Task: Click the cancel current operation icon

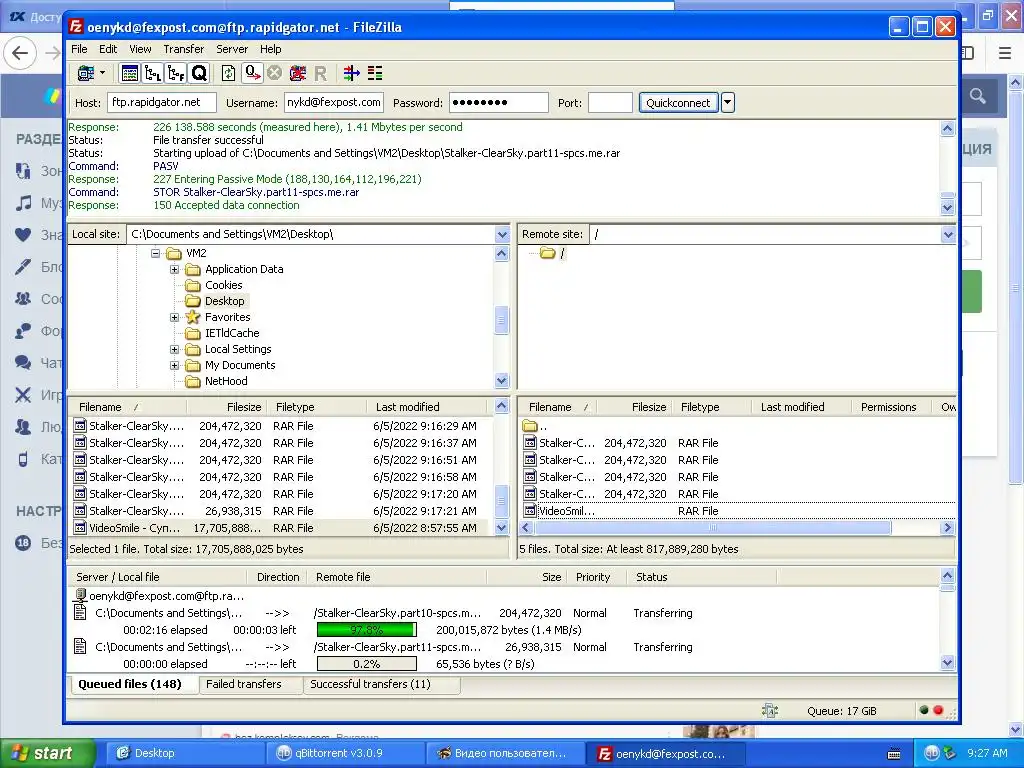Action: pos(274,73)
